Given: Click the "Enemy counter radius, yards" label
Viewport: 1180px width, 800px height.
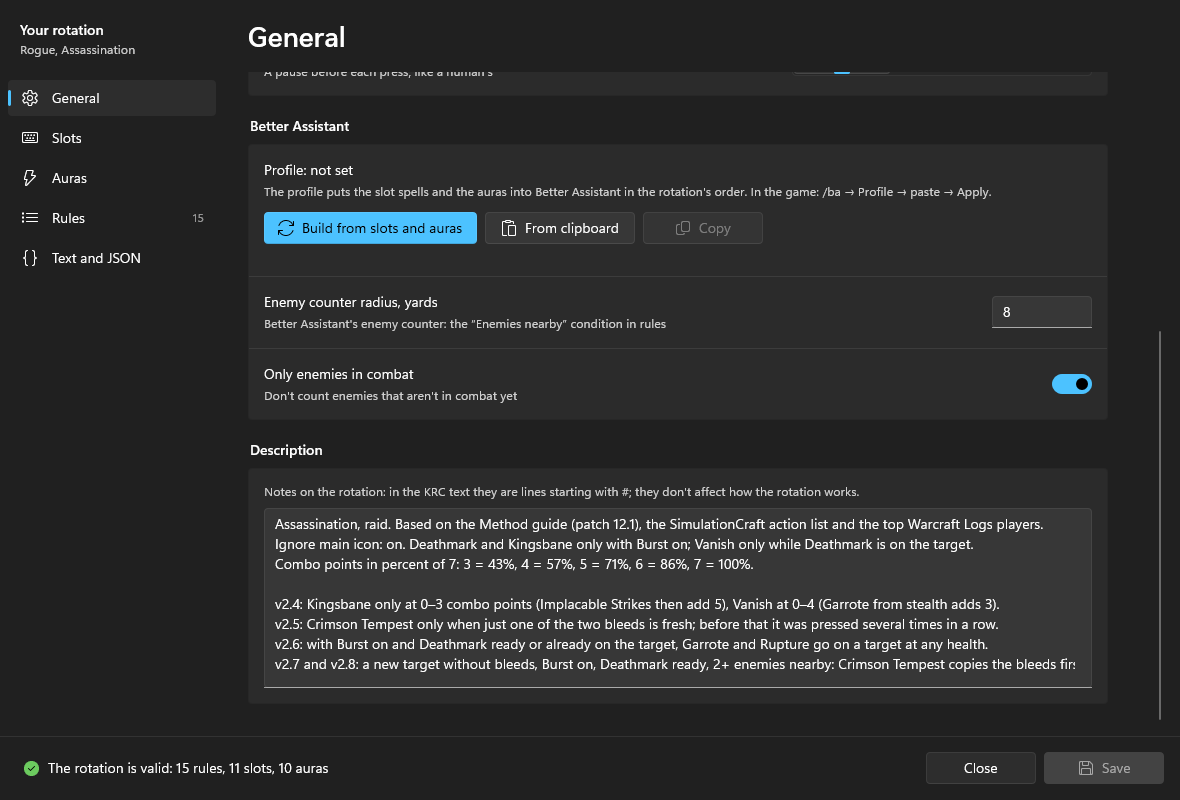Looking at the screenshot, I should (x=351, y=302).
